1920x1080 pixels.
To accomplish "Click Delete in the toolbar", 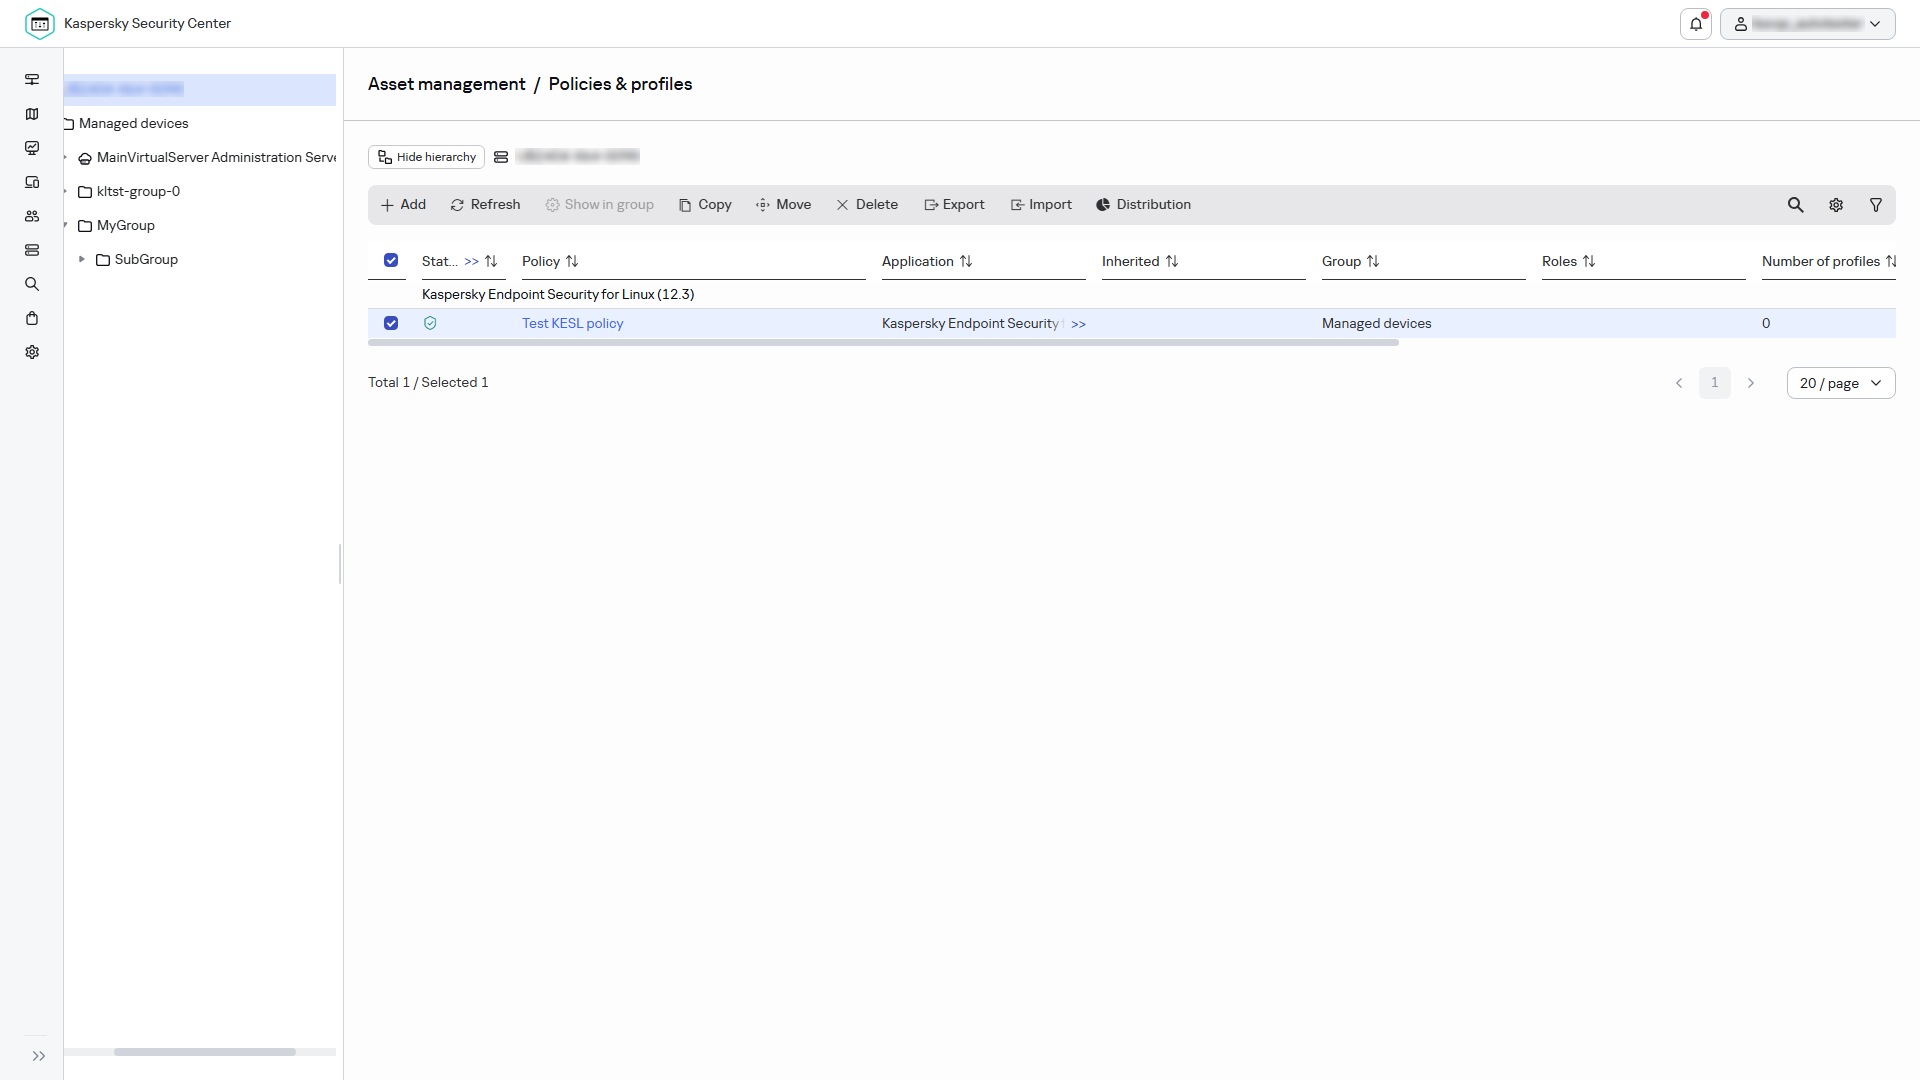I will coord(867,205).
